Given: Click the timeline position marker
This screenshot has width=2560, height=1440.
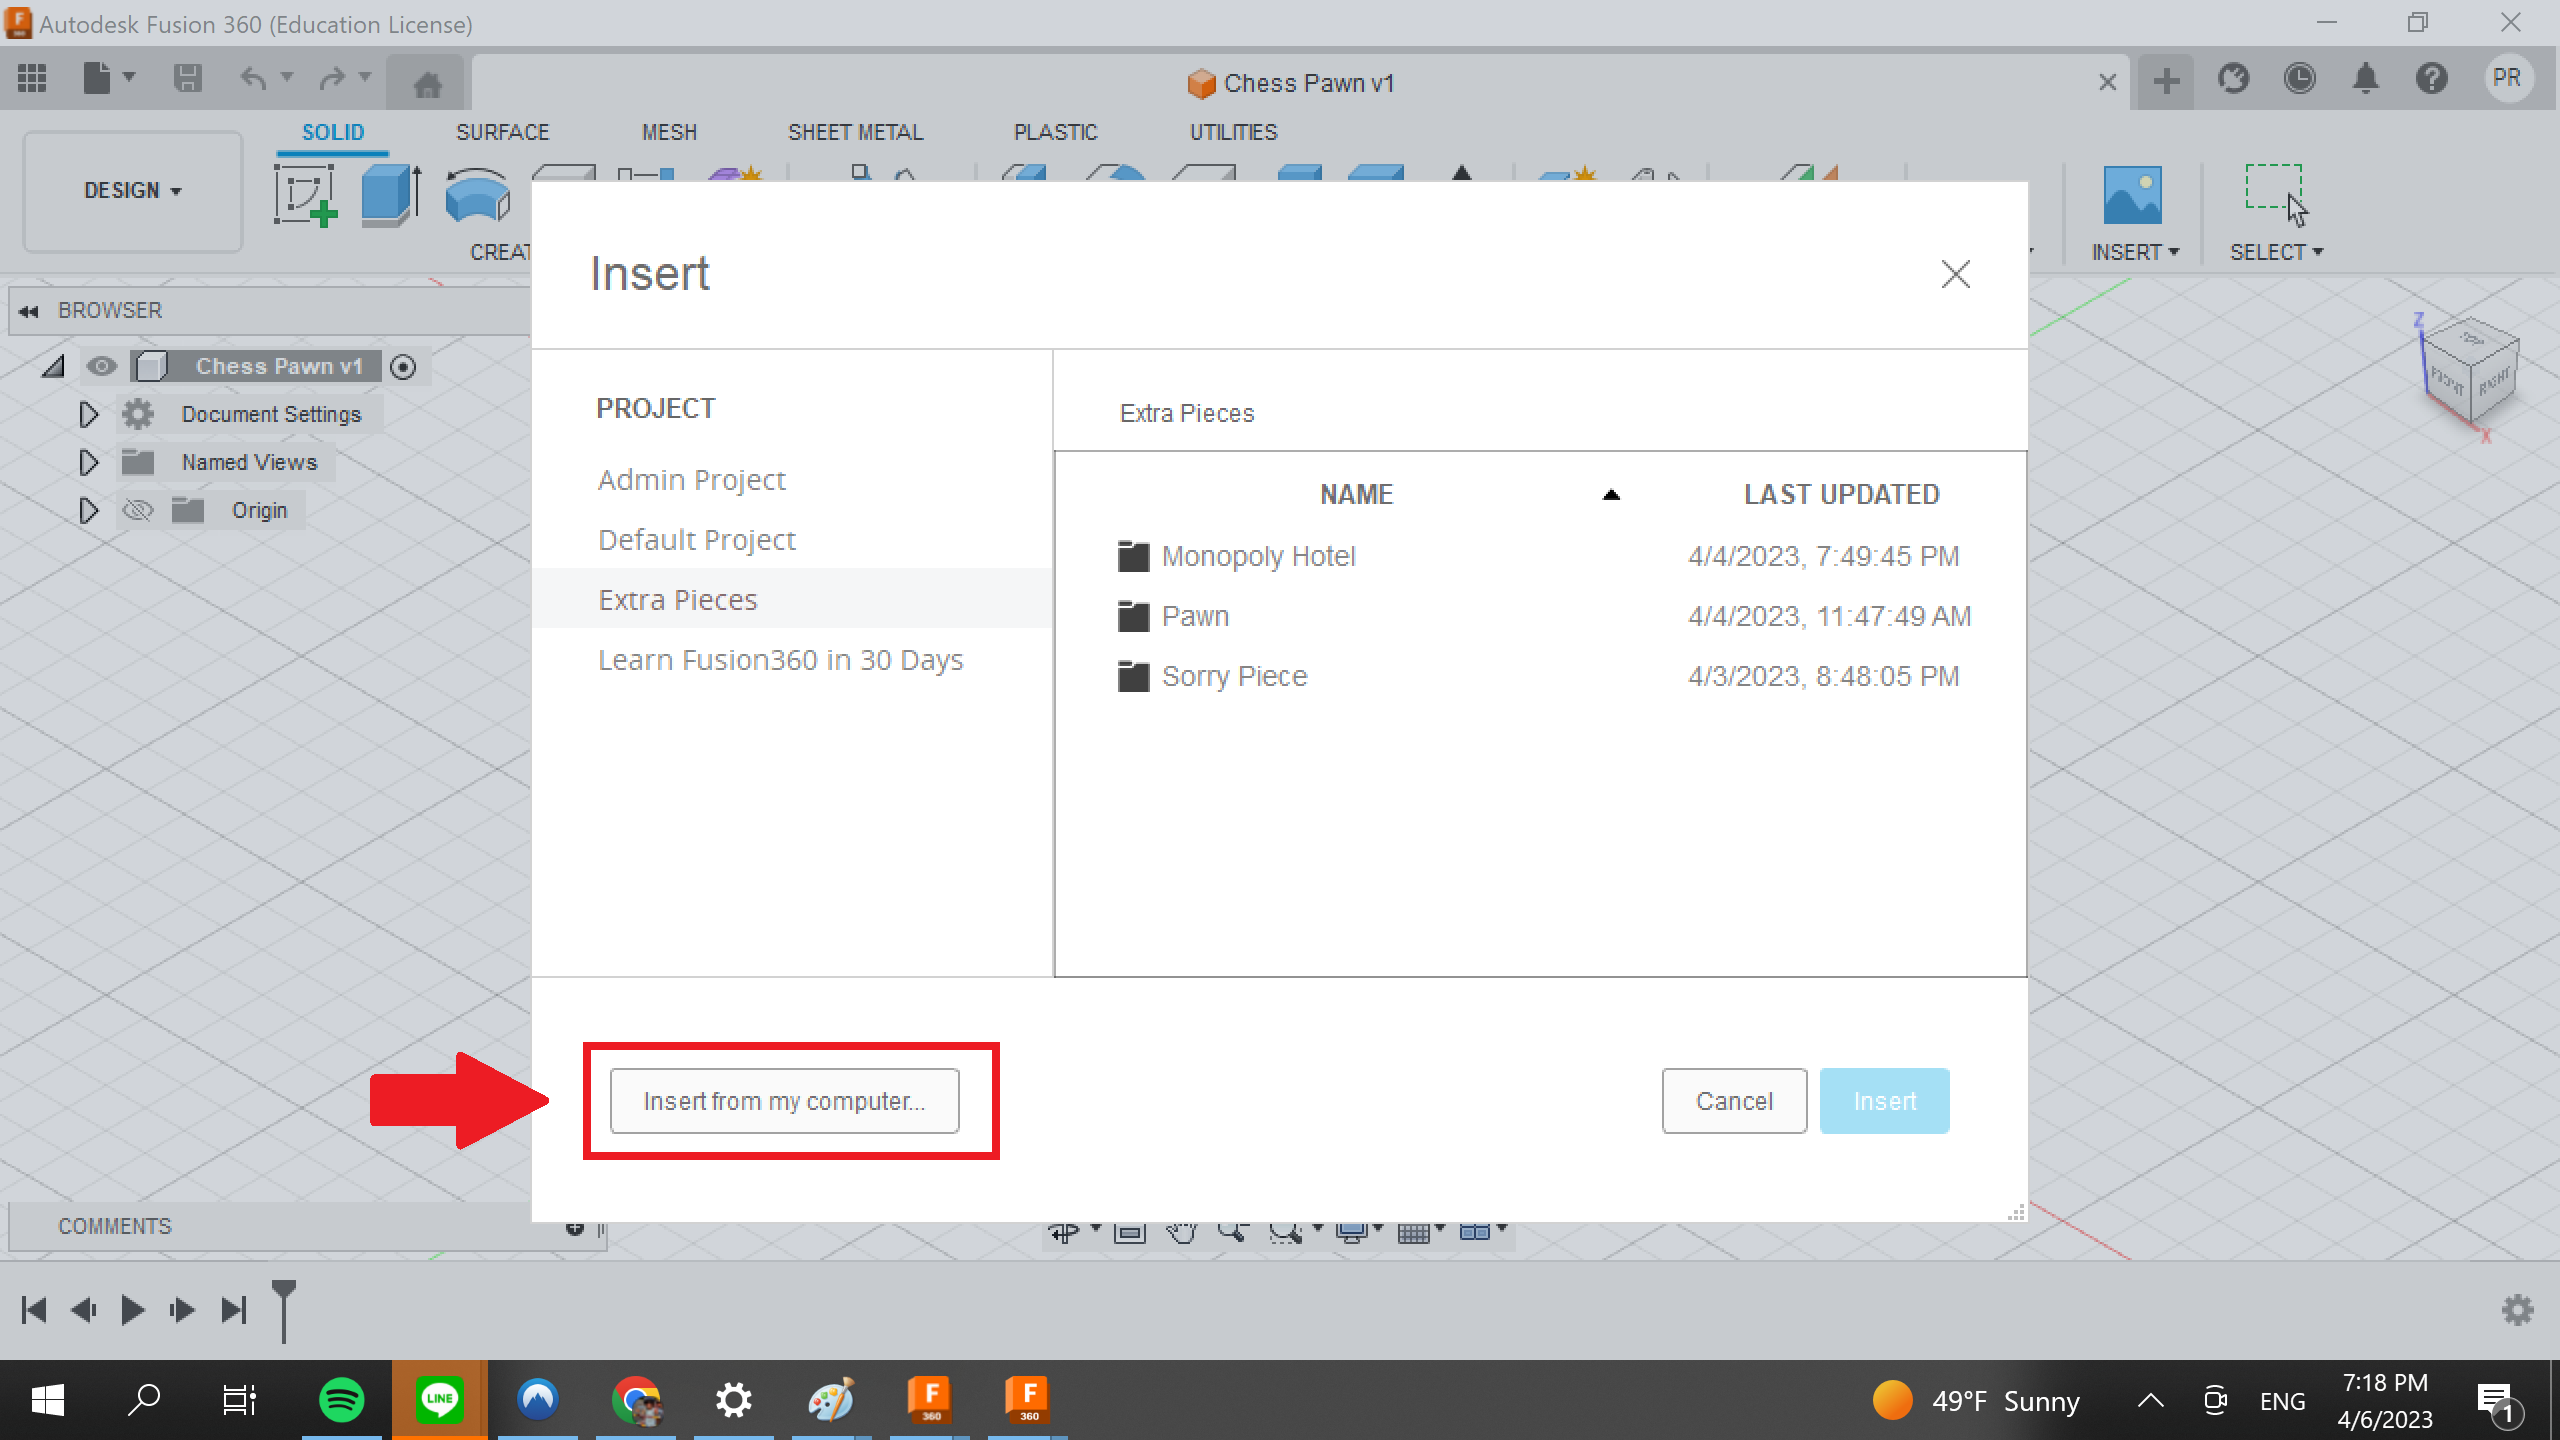Looking at the screenshot, I should pyautogui.click(x=284, y=1310).
